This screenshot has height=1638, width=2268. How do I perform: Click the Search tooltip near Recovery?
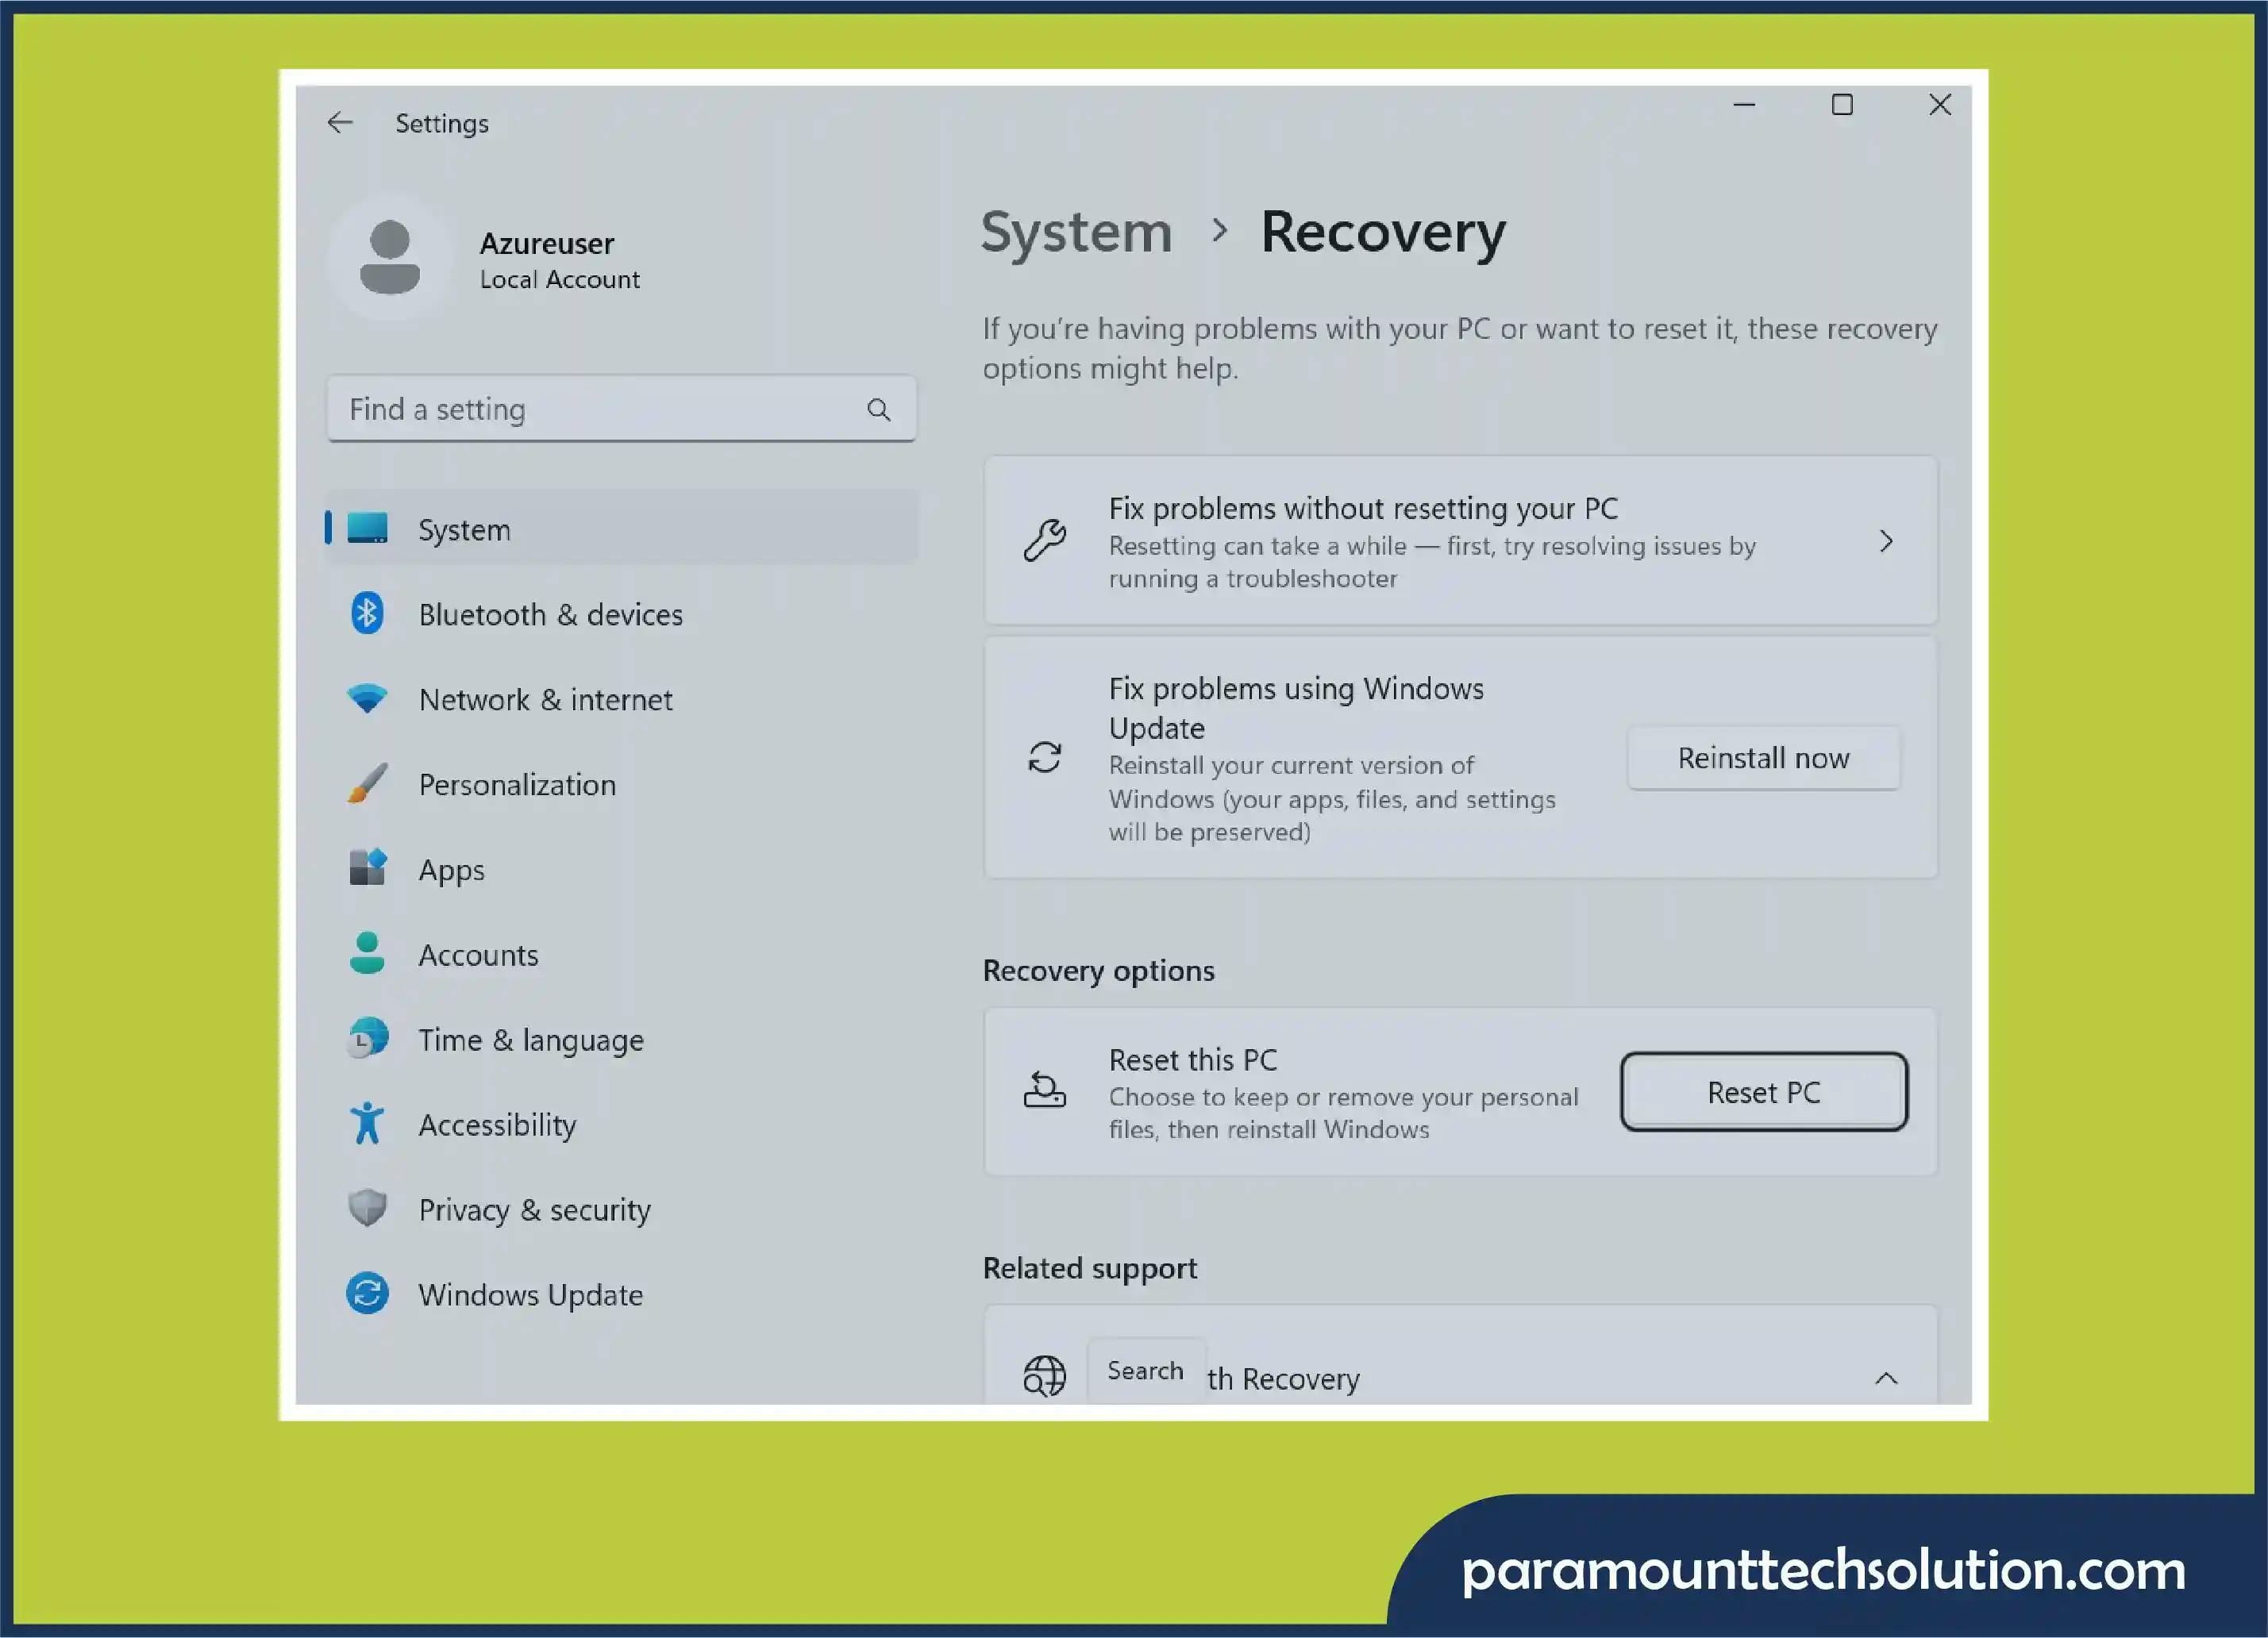1145,1370
